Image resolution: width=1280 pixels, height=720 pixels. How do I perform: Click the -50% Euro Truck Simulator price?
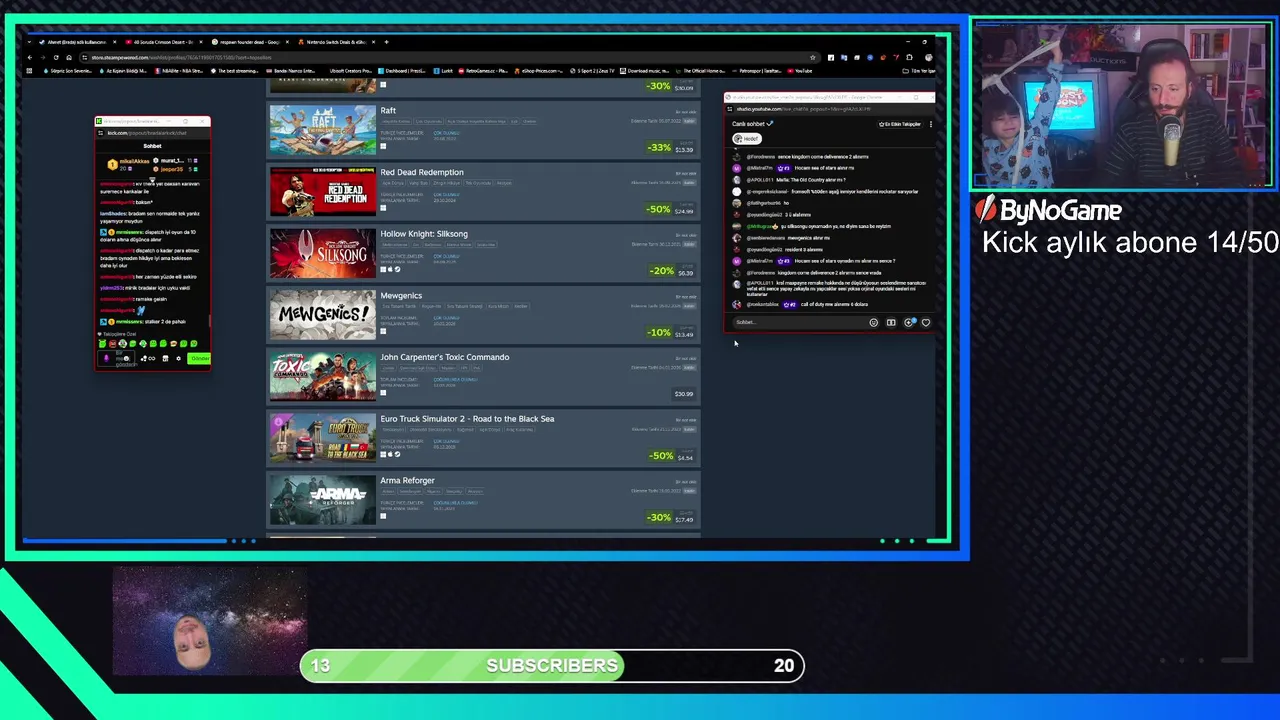(x=672, y=456)
